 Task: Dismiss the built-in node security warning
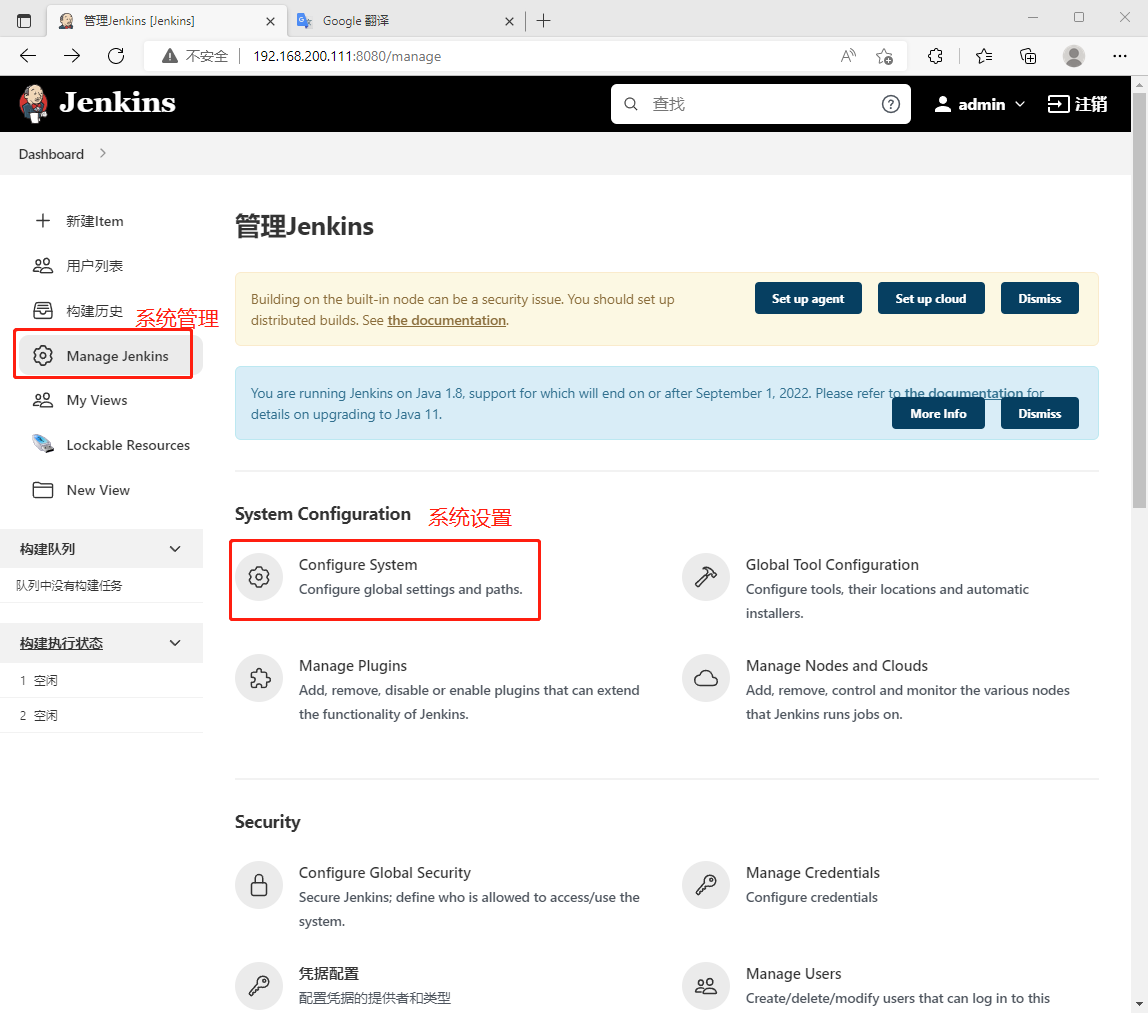coord(1039,298)
